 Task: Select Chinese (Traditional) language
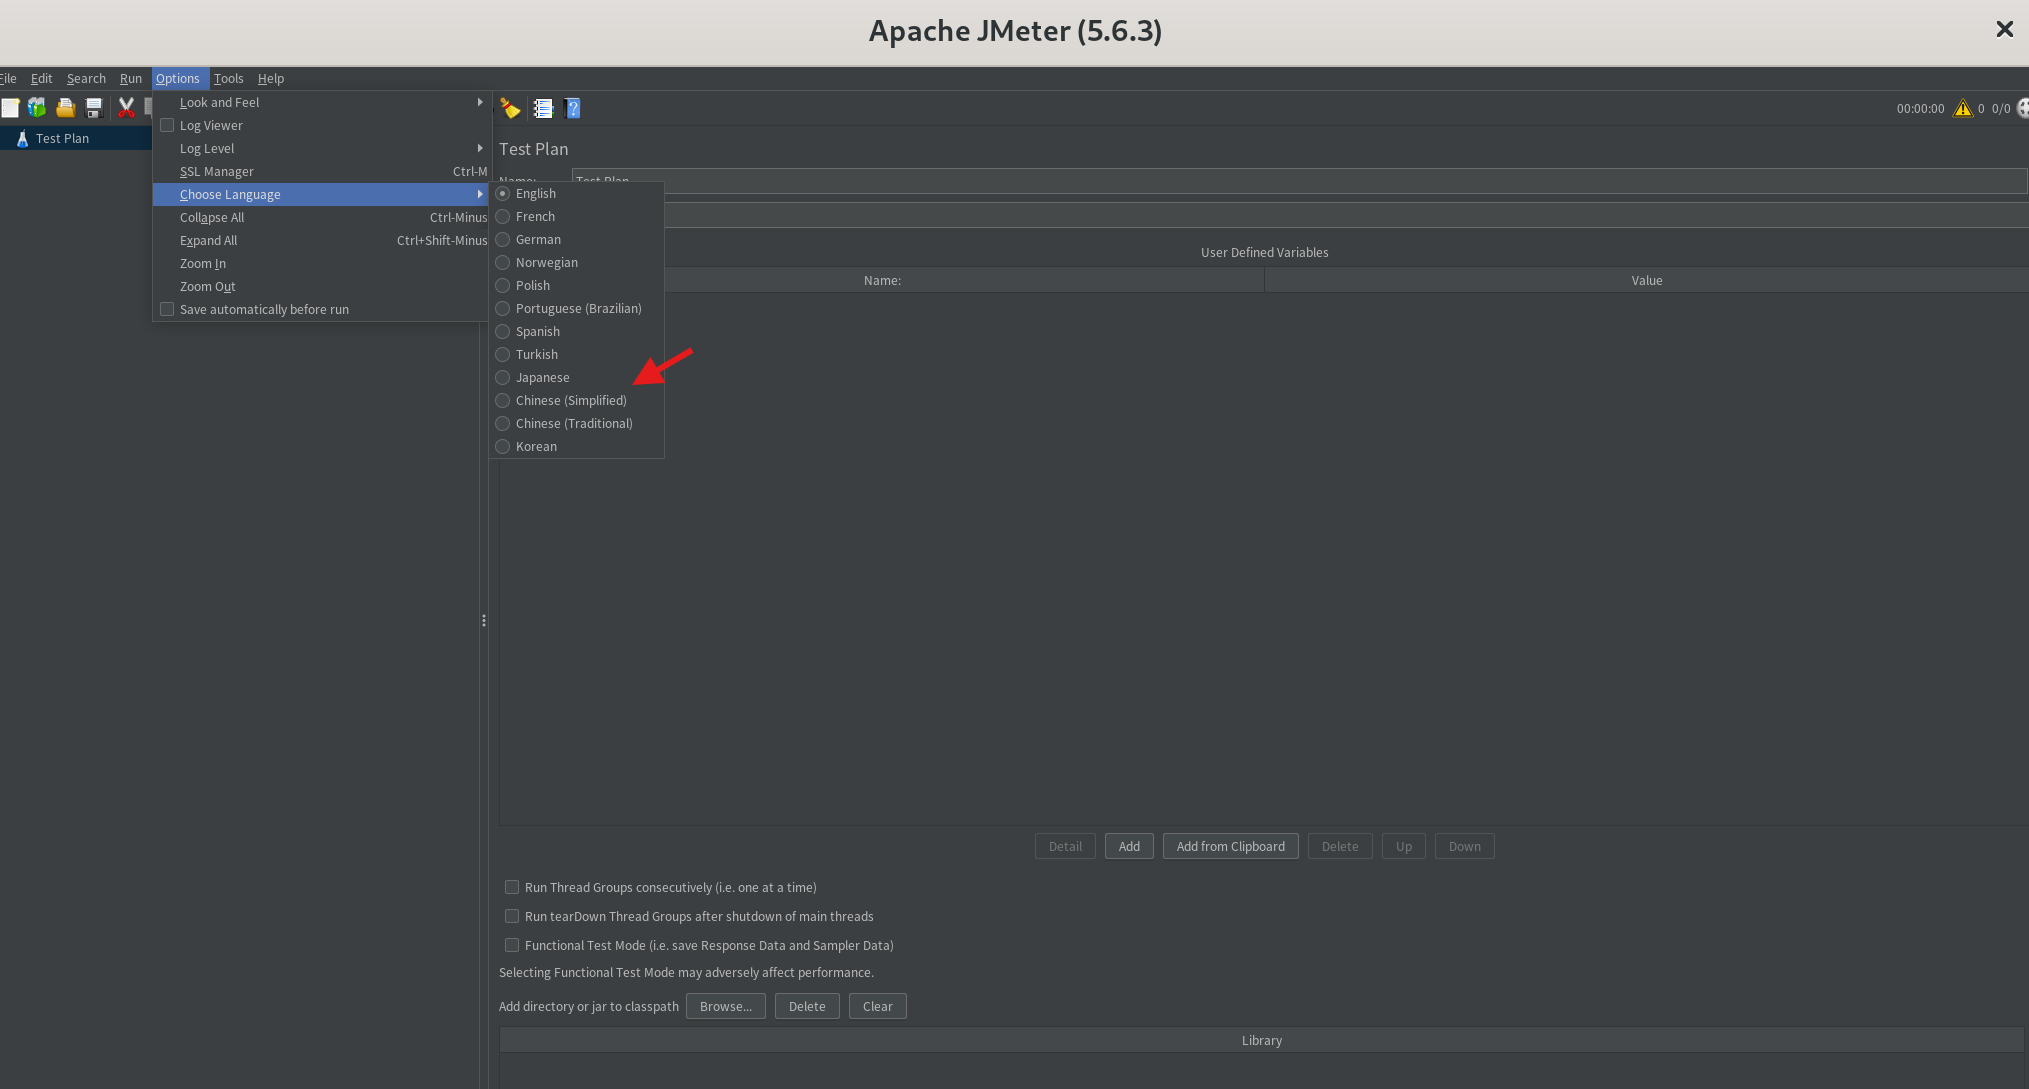point(576,424)
